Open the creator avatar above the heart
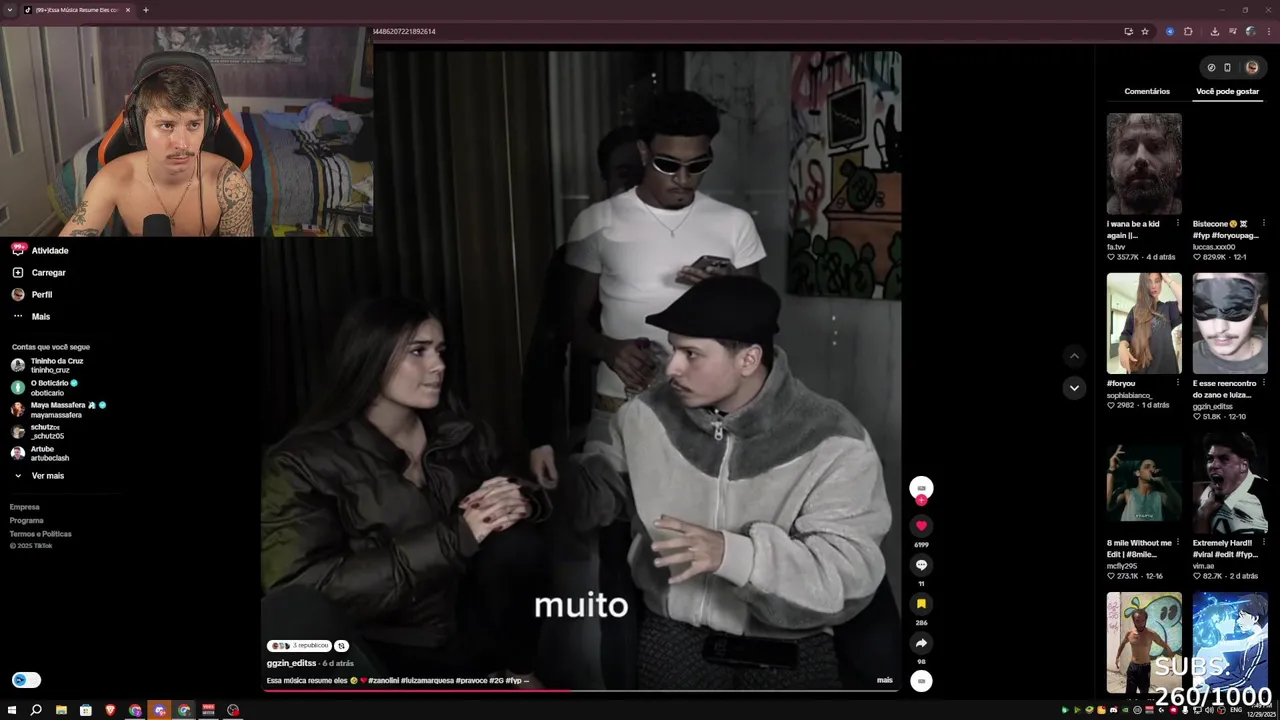The height and width of the screenshot is (720, 1280). pyautogui.click(x=921, y=488)
